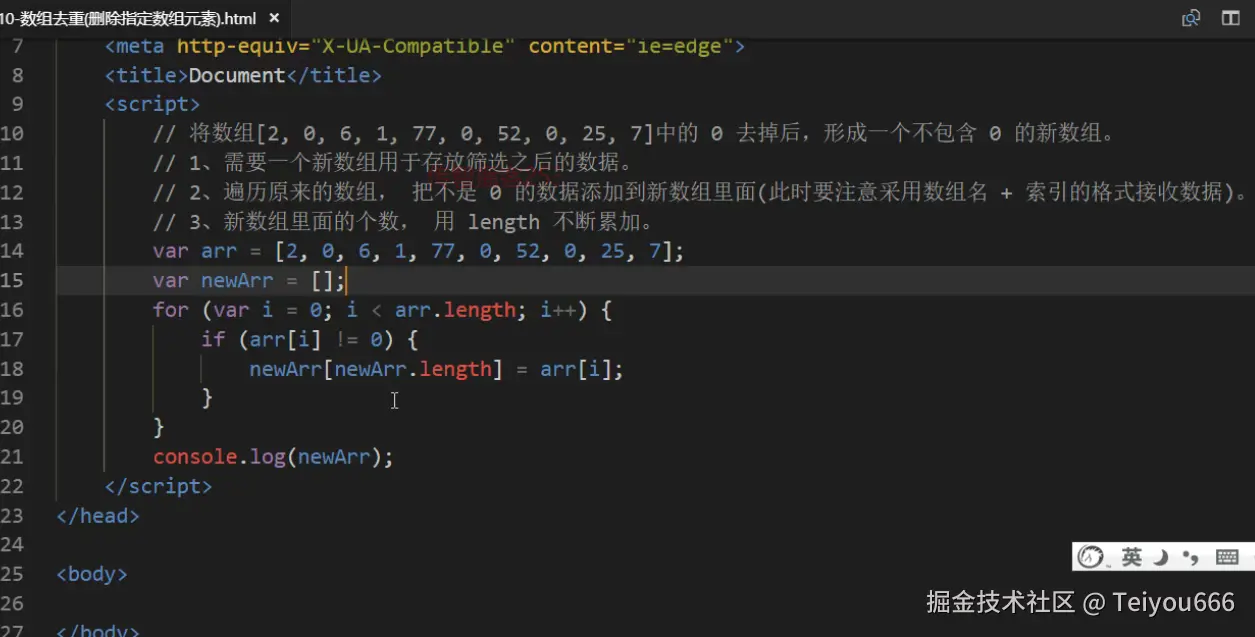Open the input method logo menu

(1092, 558)
